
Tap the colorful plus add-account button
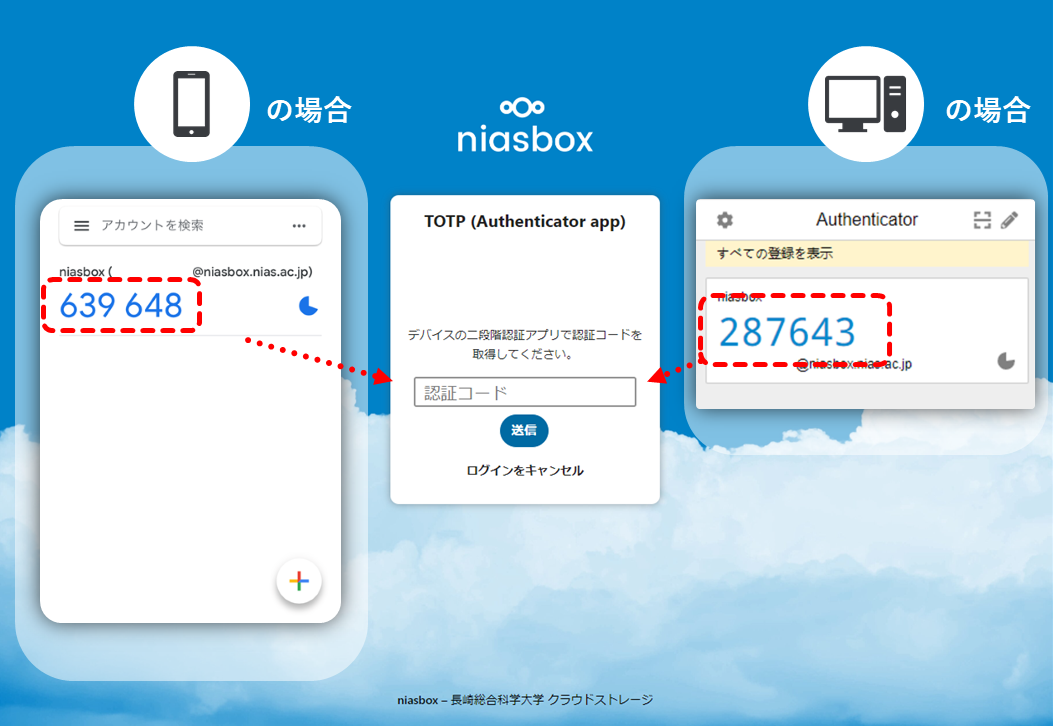pyautogui.click(x=299, y=581)
